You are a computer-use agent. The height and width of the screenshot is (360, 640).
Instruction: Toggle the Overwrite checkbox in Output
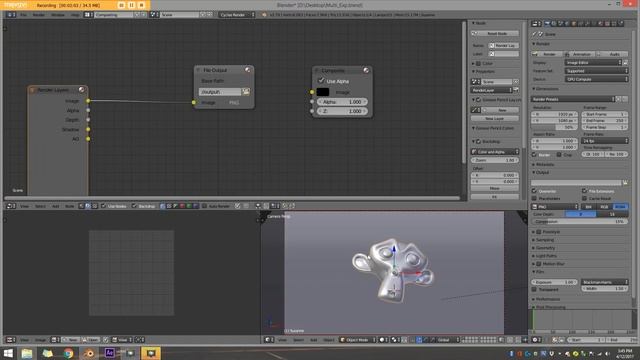tap(534, 191)
